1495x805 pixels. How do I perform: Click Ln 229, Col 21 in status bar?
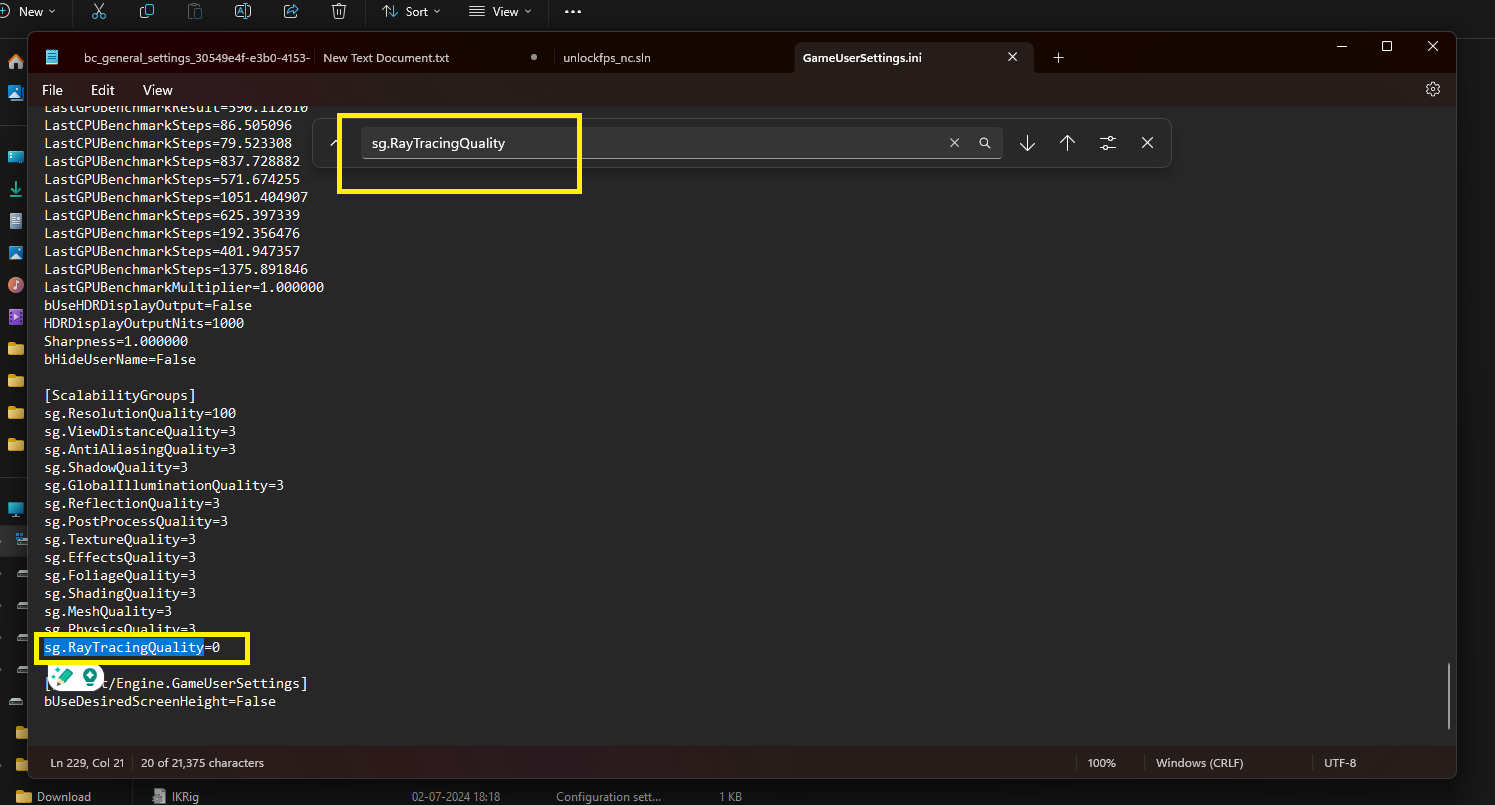(87, 763)
